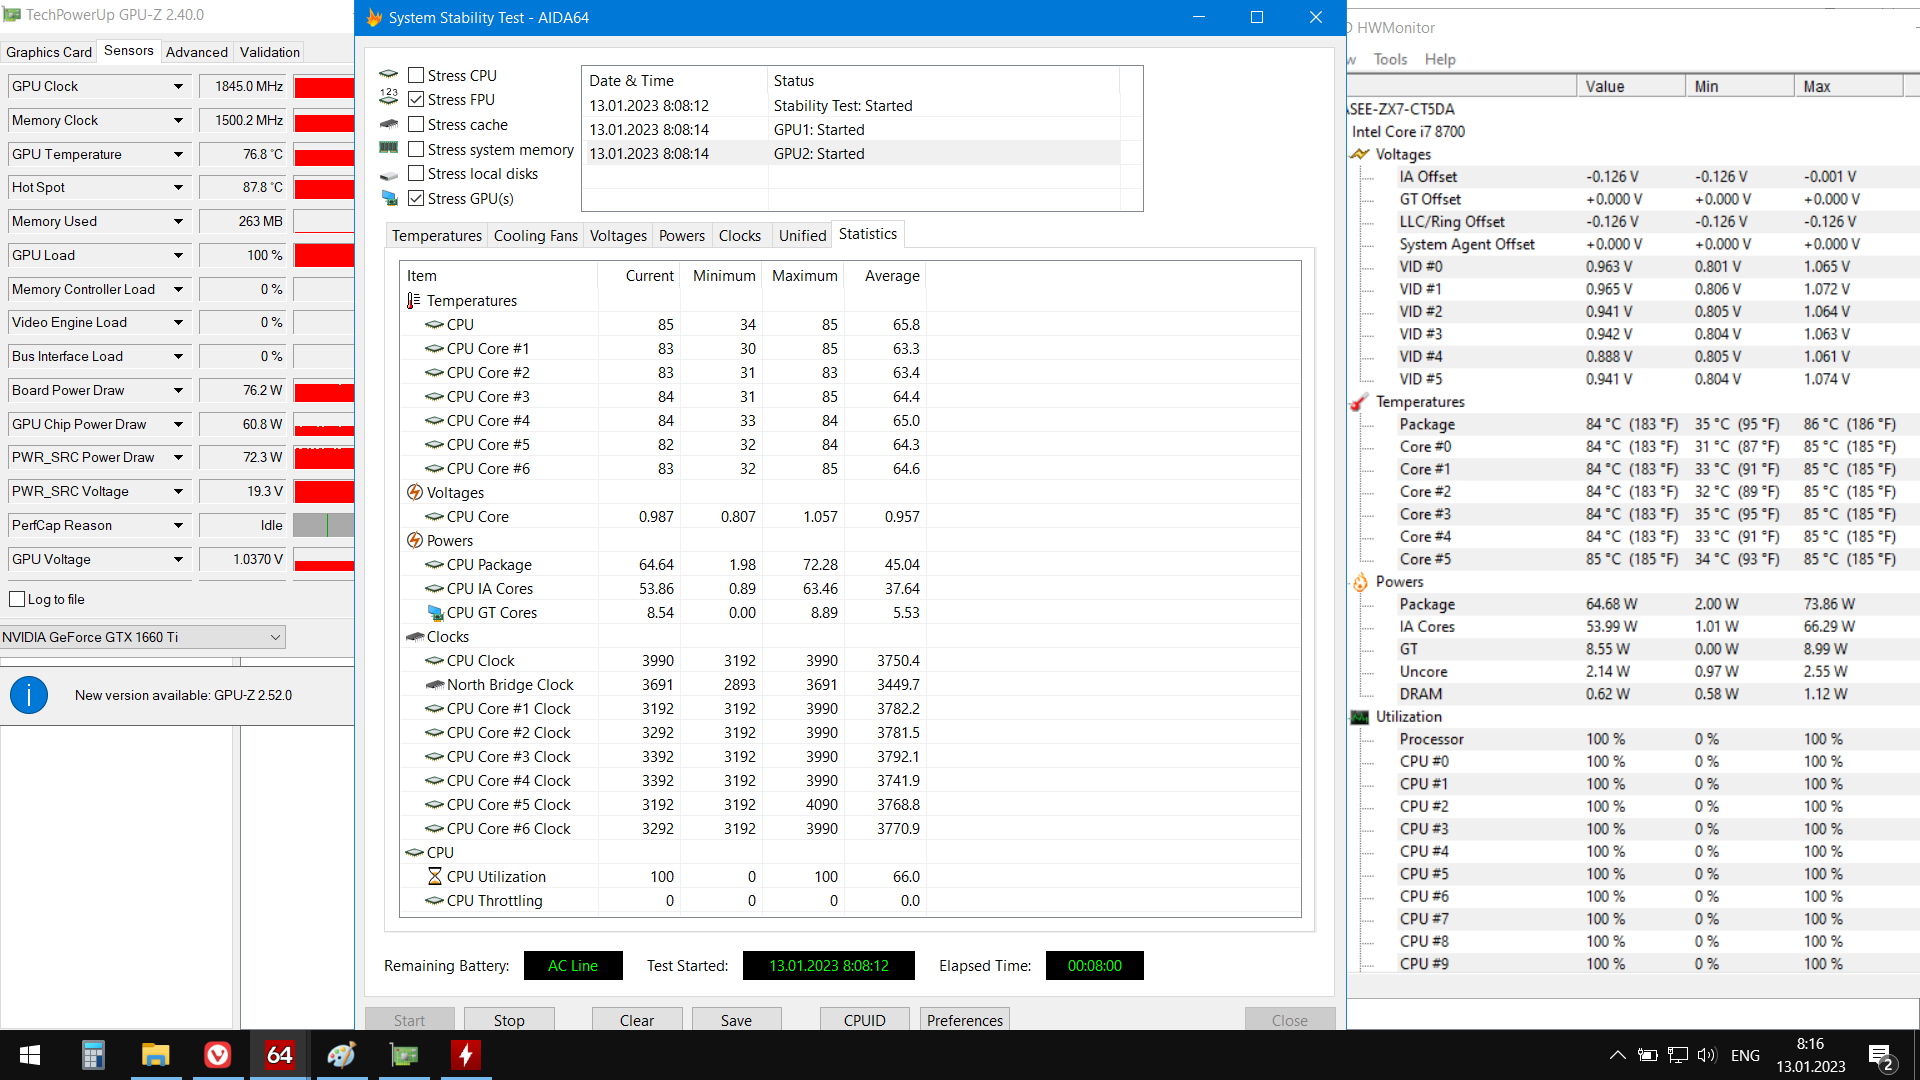Open AIDA64 from the taskbar
Image resolution: width=1920 pixels, height=1080 pixels.
tap(279, 1055)
